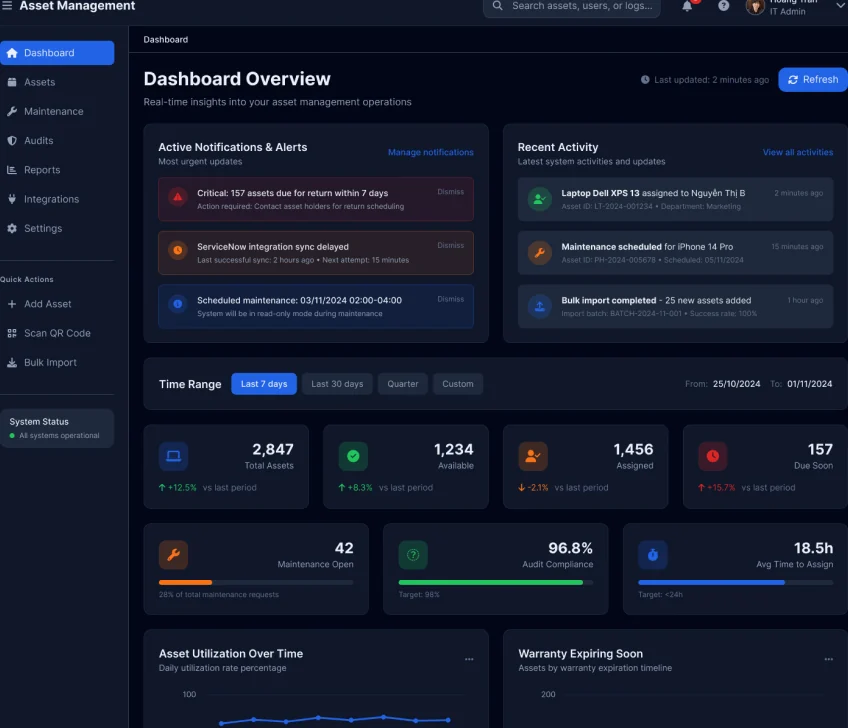Open the hamburger menu icon

pyautogui.click(x=7, y=5)
